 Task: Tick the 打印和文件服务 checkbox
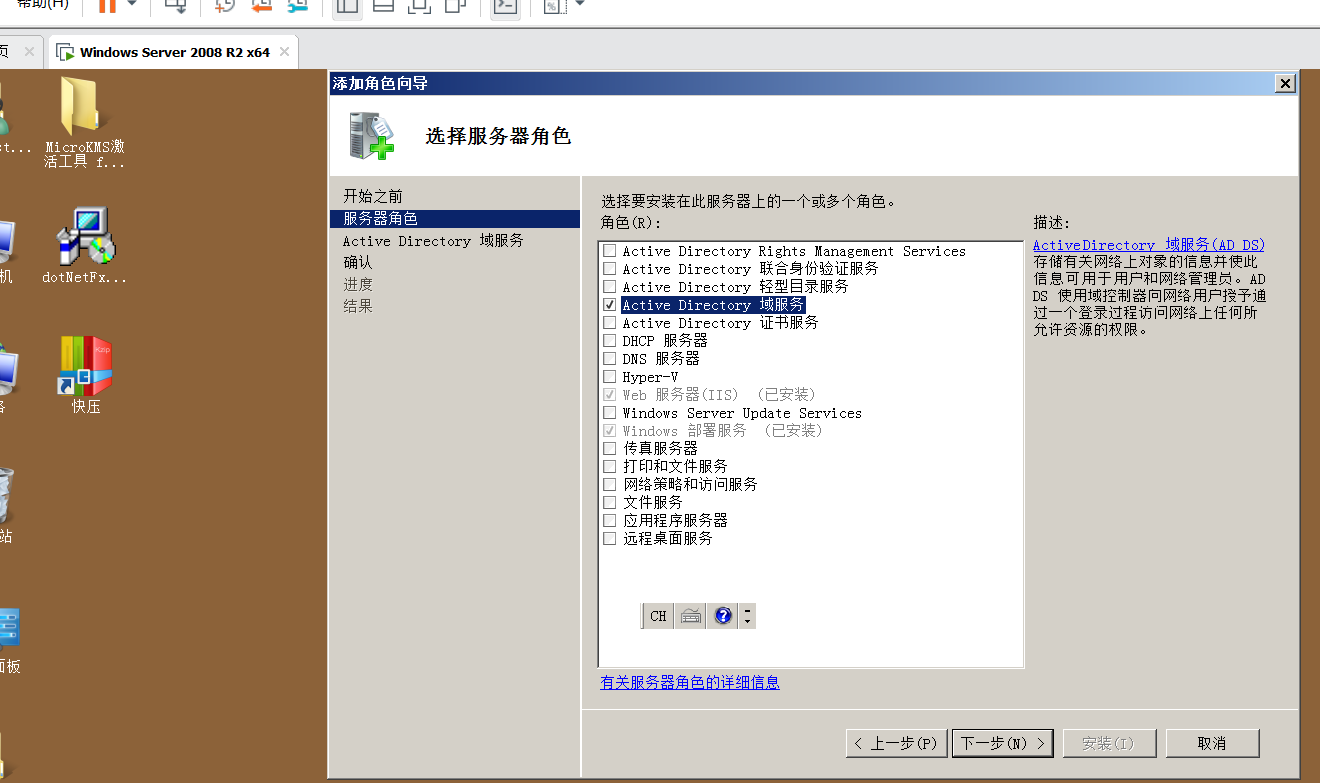pos(610,467)
